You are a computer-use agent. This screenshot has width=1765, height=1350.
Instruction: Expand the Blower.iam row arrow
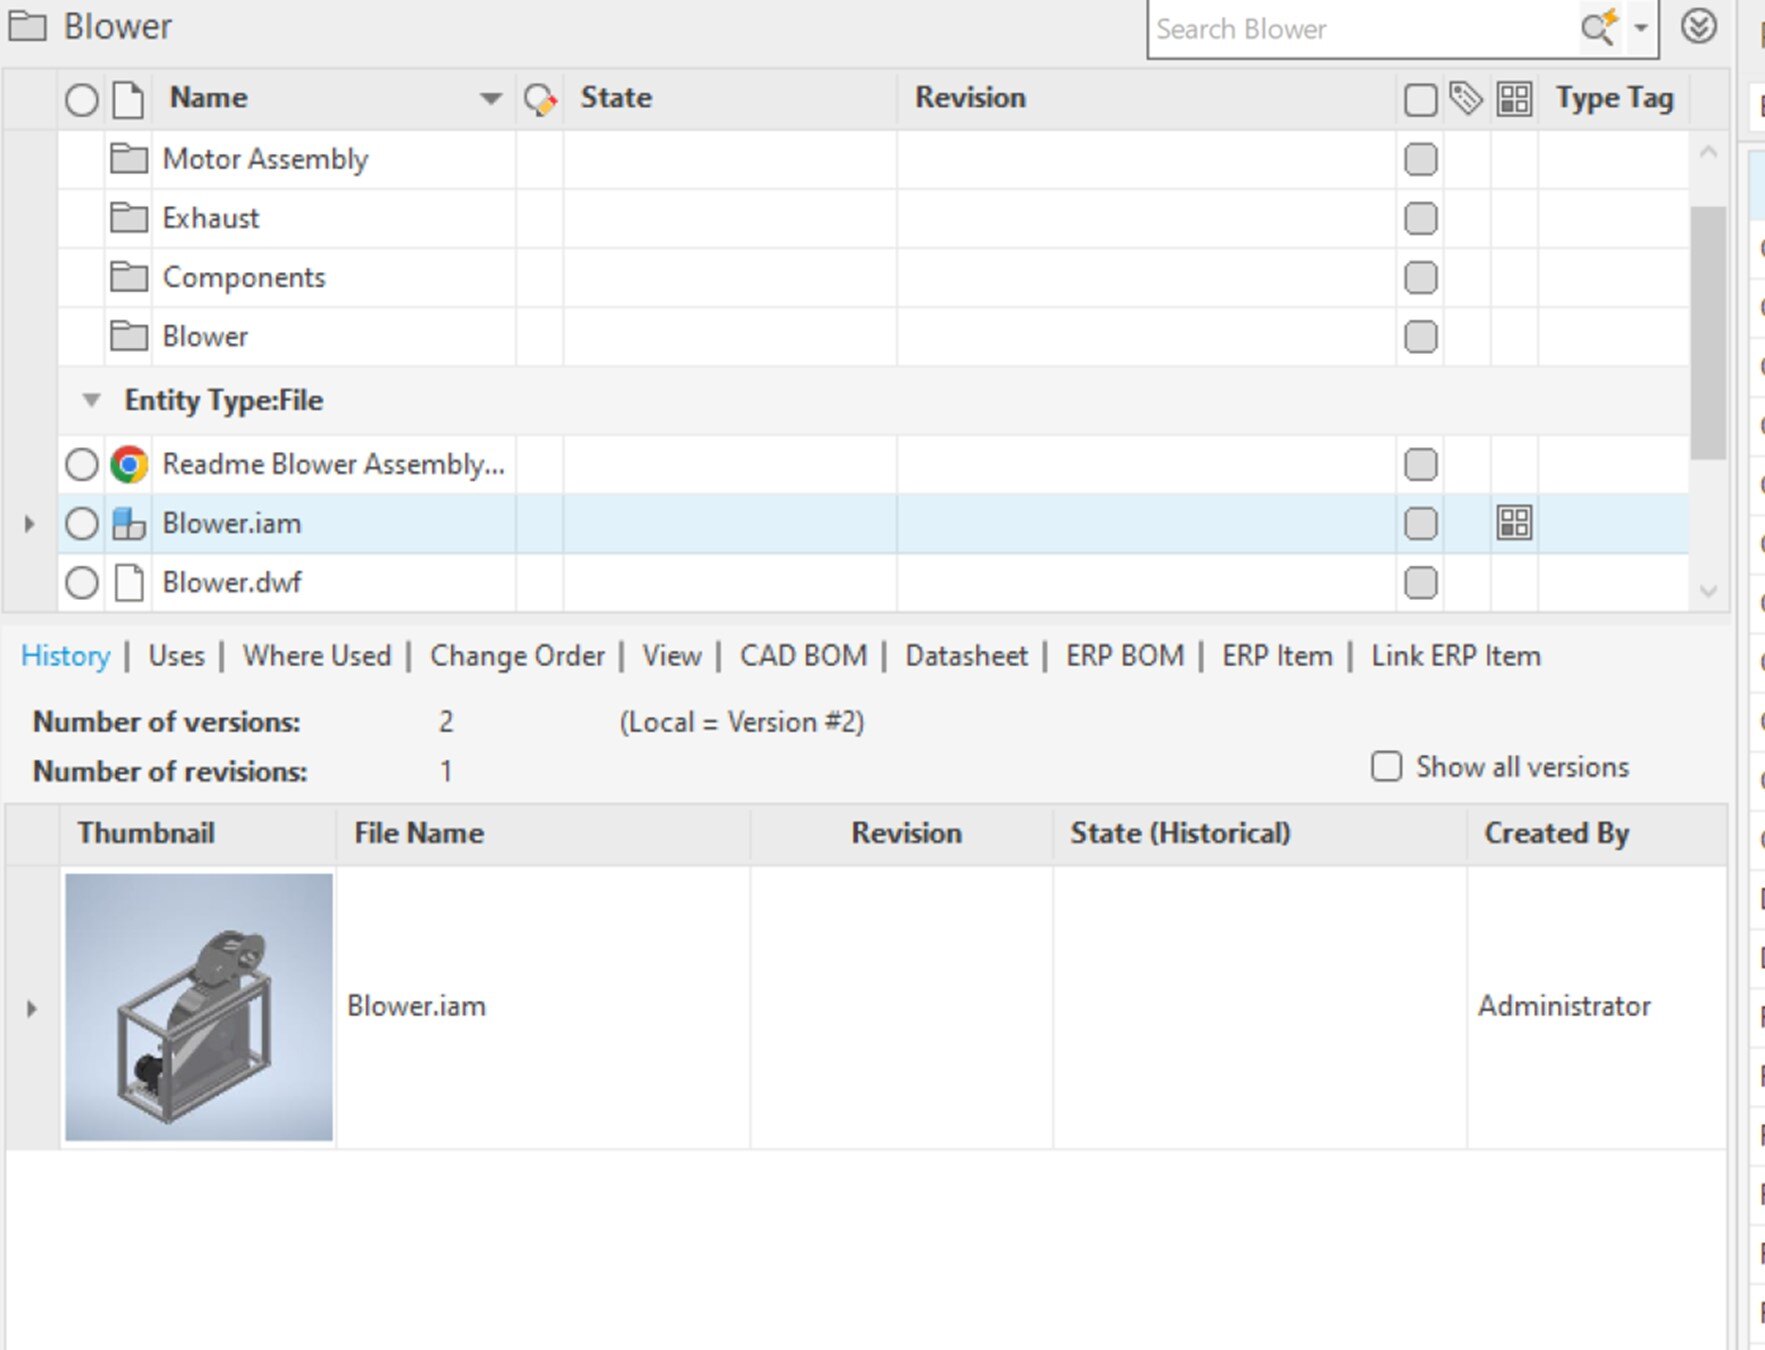(29, 523)
